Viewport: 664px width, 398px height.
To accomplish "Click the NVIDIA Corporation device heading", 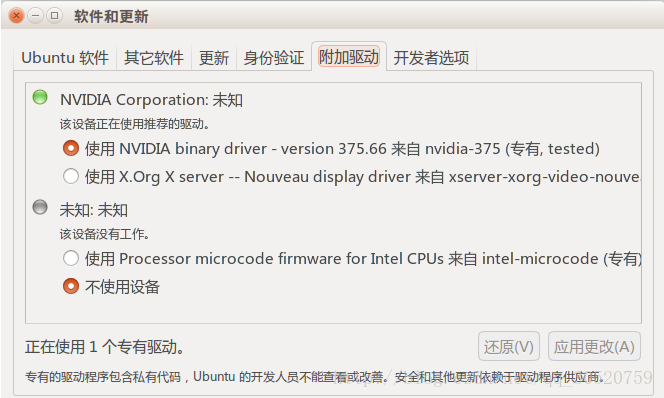I will [x=151, y=100].
